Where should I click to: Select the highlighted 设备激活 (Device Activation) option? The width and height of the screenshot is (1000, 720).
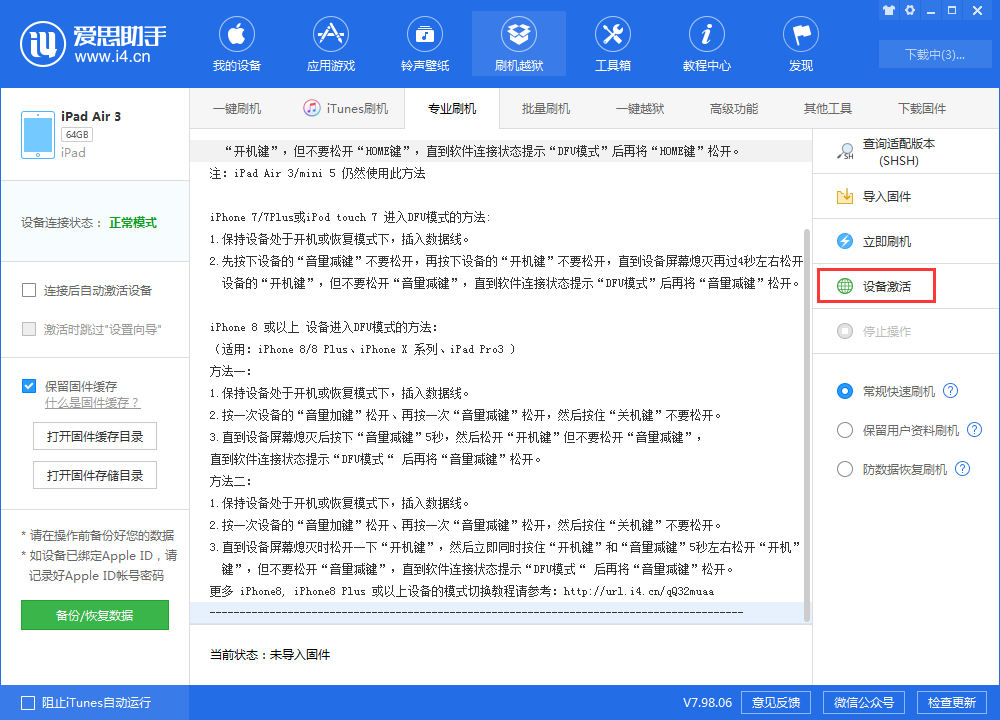point(880,285)
